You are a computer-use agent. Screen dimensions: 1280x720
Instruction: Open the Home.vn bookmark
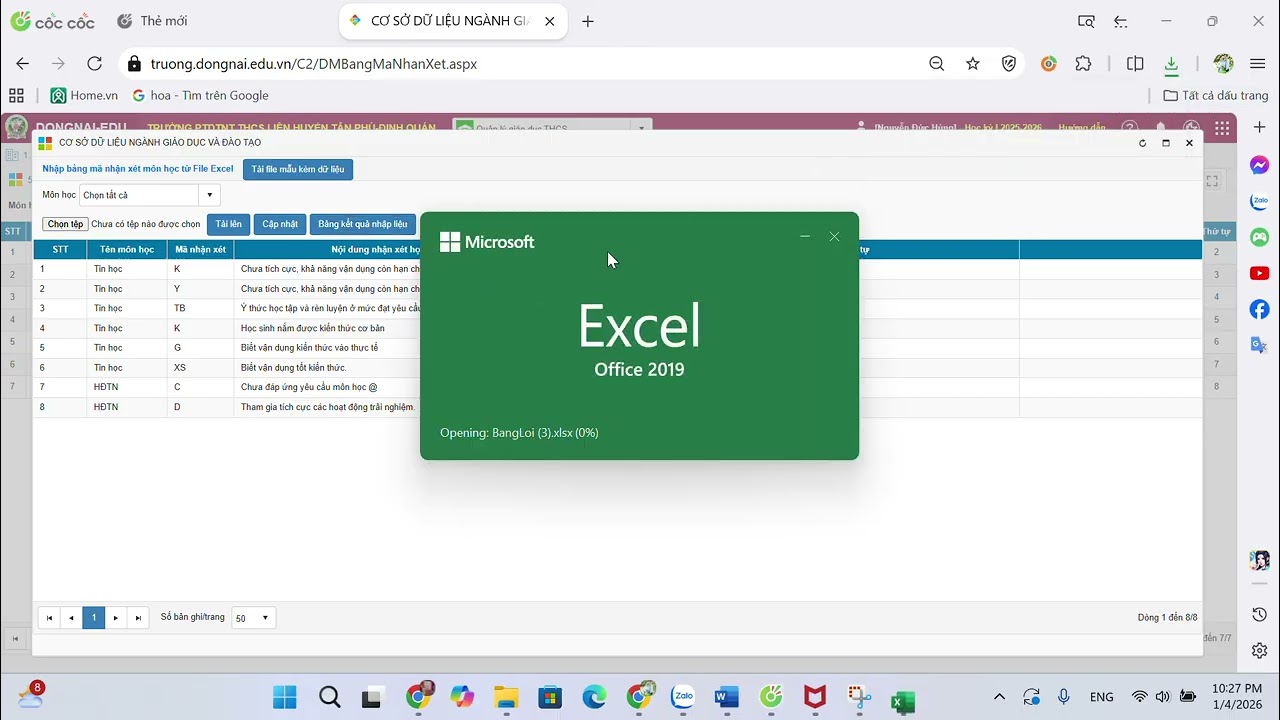coord(84,95)
